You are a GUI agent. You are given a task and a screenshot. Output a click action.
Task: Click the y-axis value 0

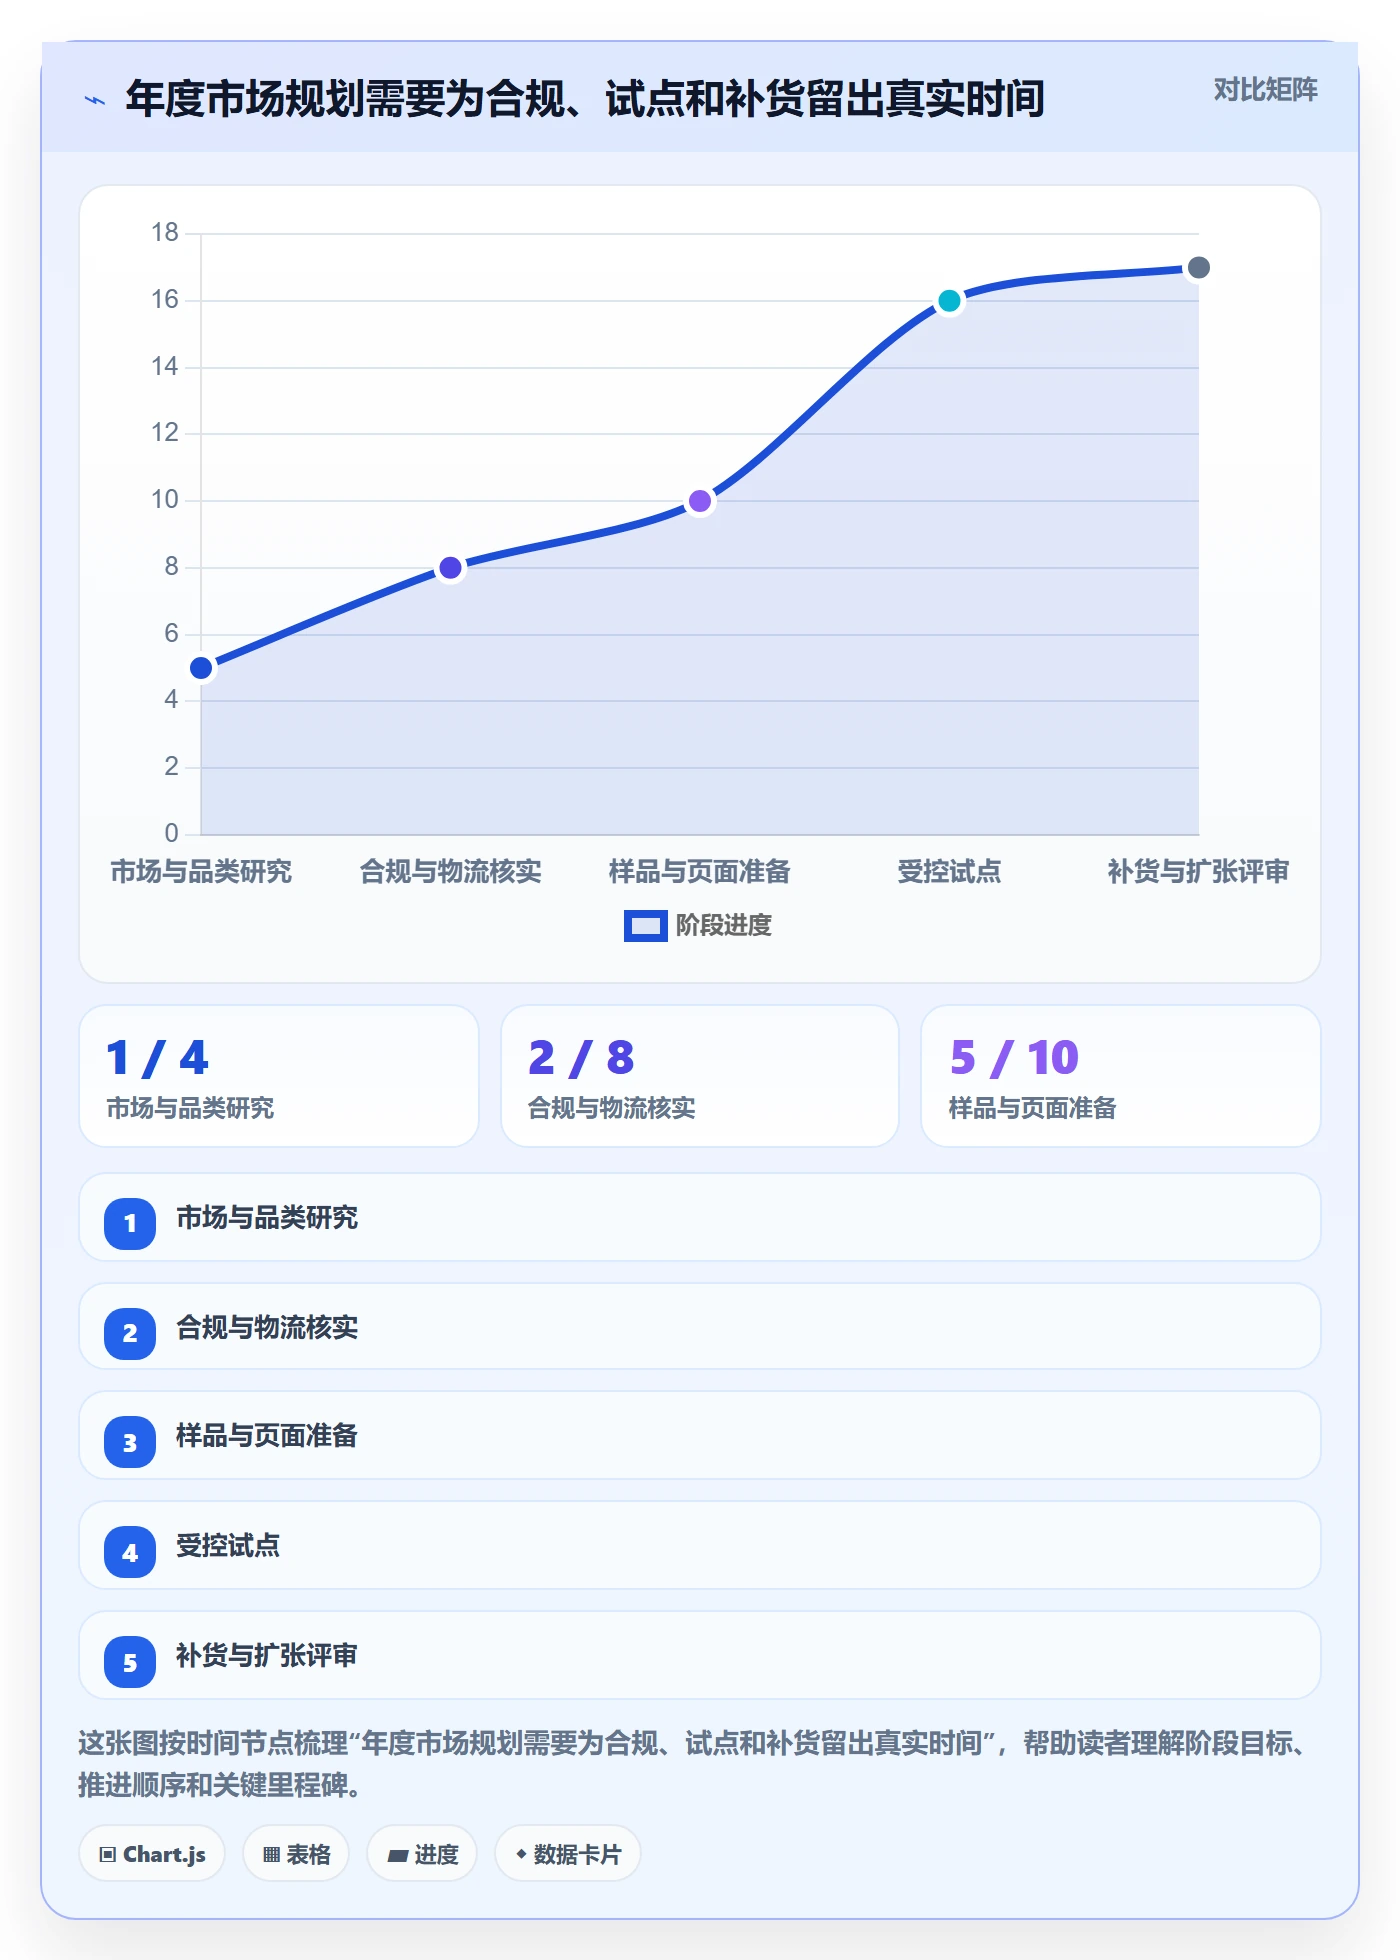(172, 833)
